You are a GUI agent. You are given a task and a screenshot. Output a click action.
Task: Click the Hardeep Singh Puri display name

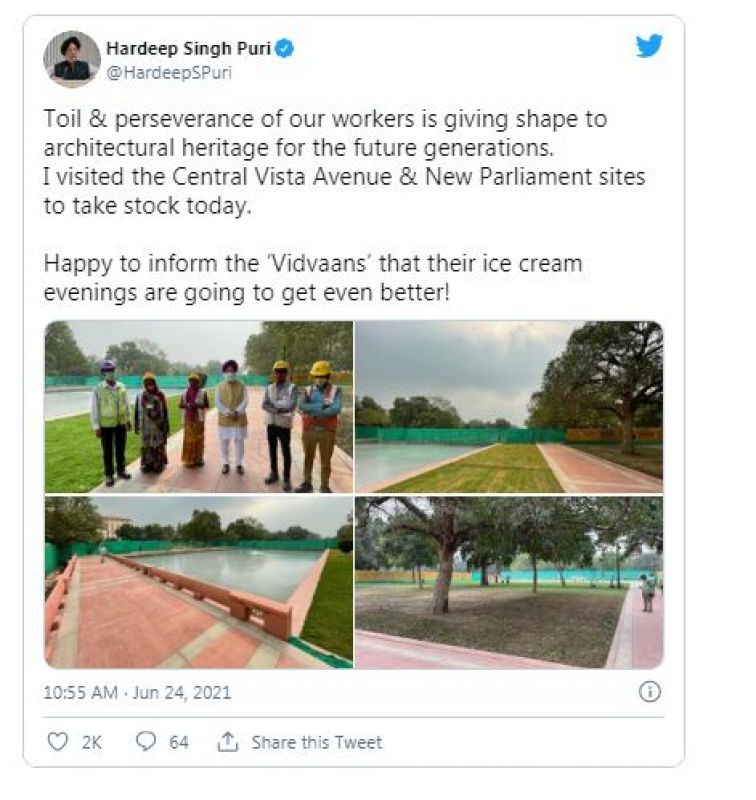(188, 49)
